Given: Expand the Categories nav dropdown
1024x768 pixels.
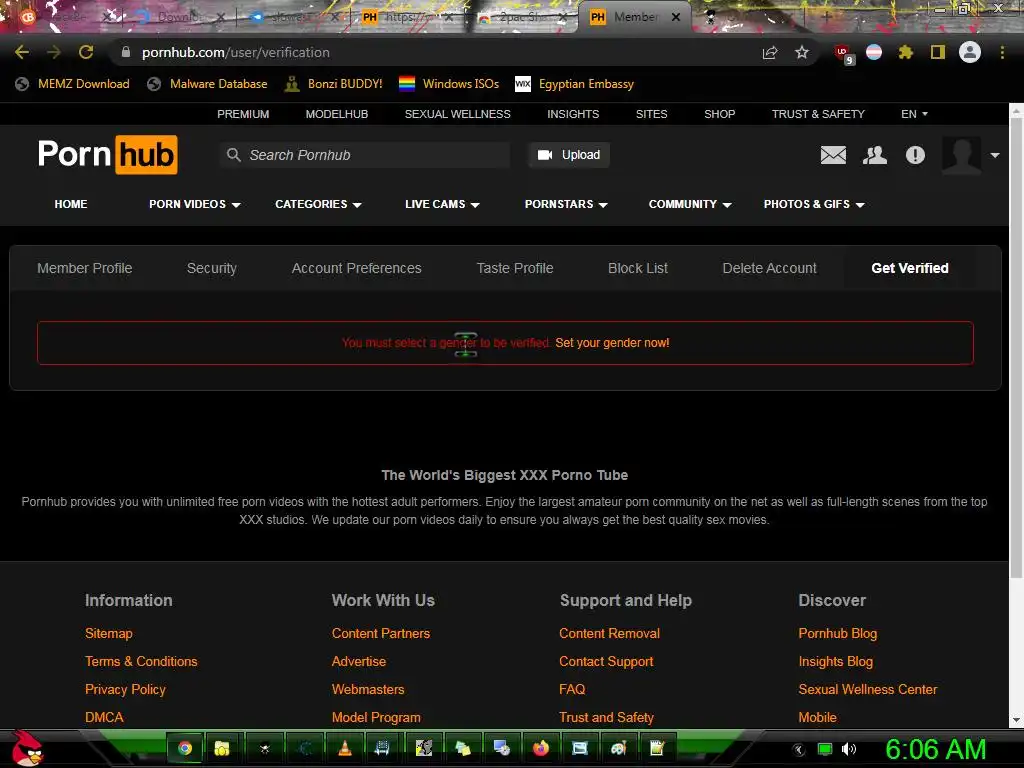Looking at the screenshot, I should (318, 204).
